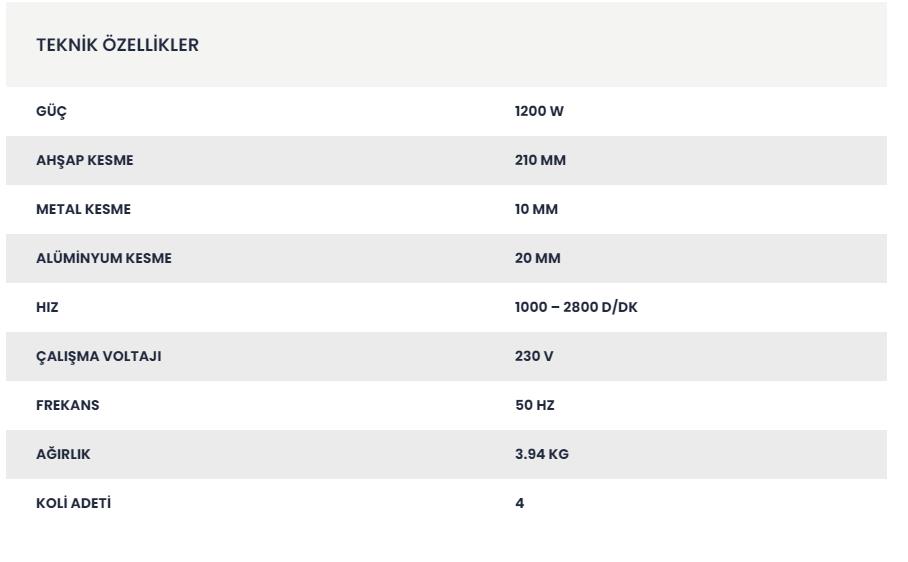Viewport: 908px width, 562px height.
Task: Select the FREKANS label
Action: [68, 405]
